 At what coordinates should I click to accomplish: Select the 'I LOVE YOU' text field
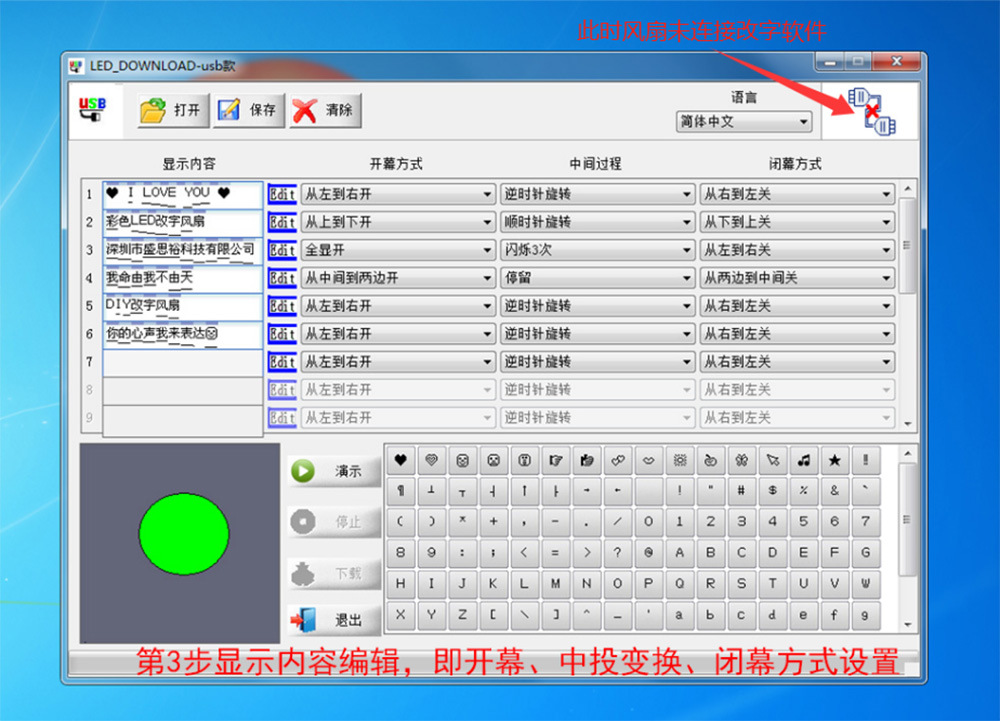click(x=182, y=194)
